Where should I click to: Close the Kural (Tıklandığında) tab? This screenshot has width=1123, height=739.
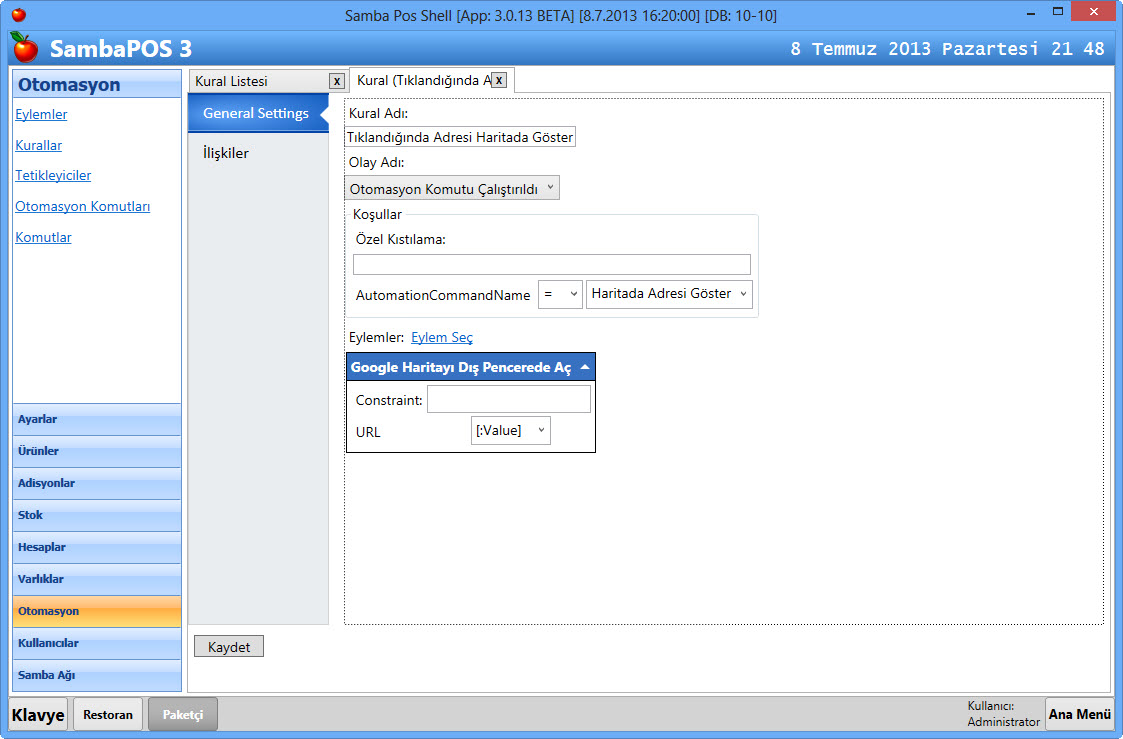(x=499, y=80)
